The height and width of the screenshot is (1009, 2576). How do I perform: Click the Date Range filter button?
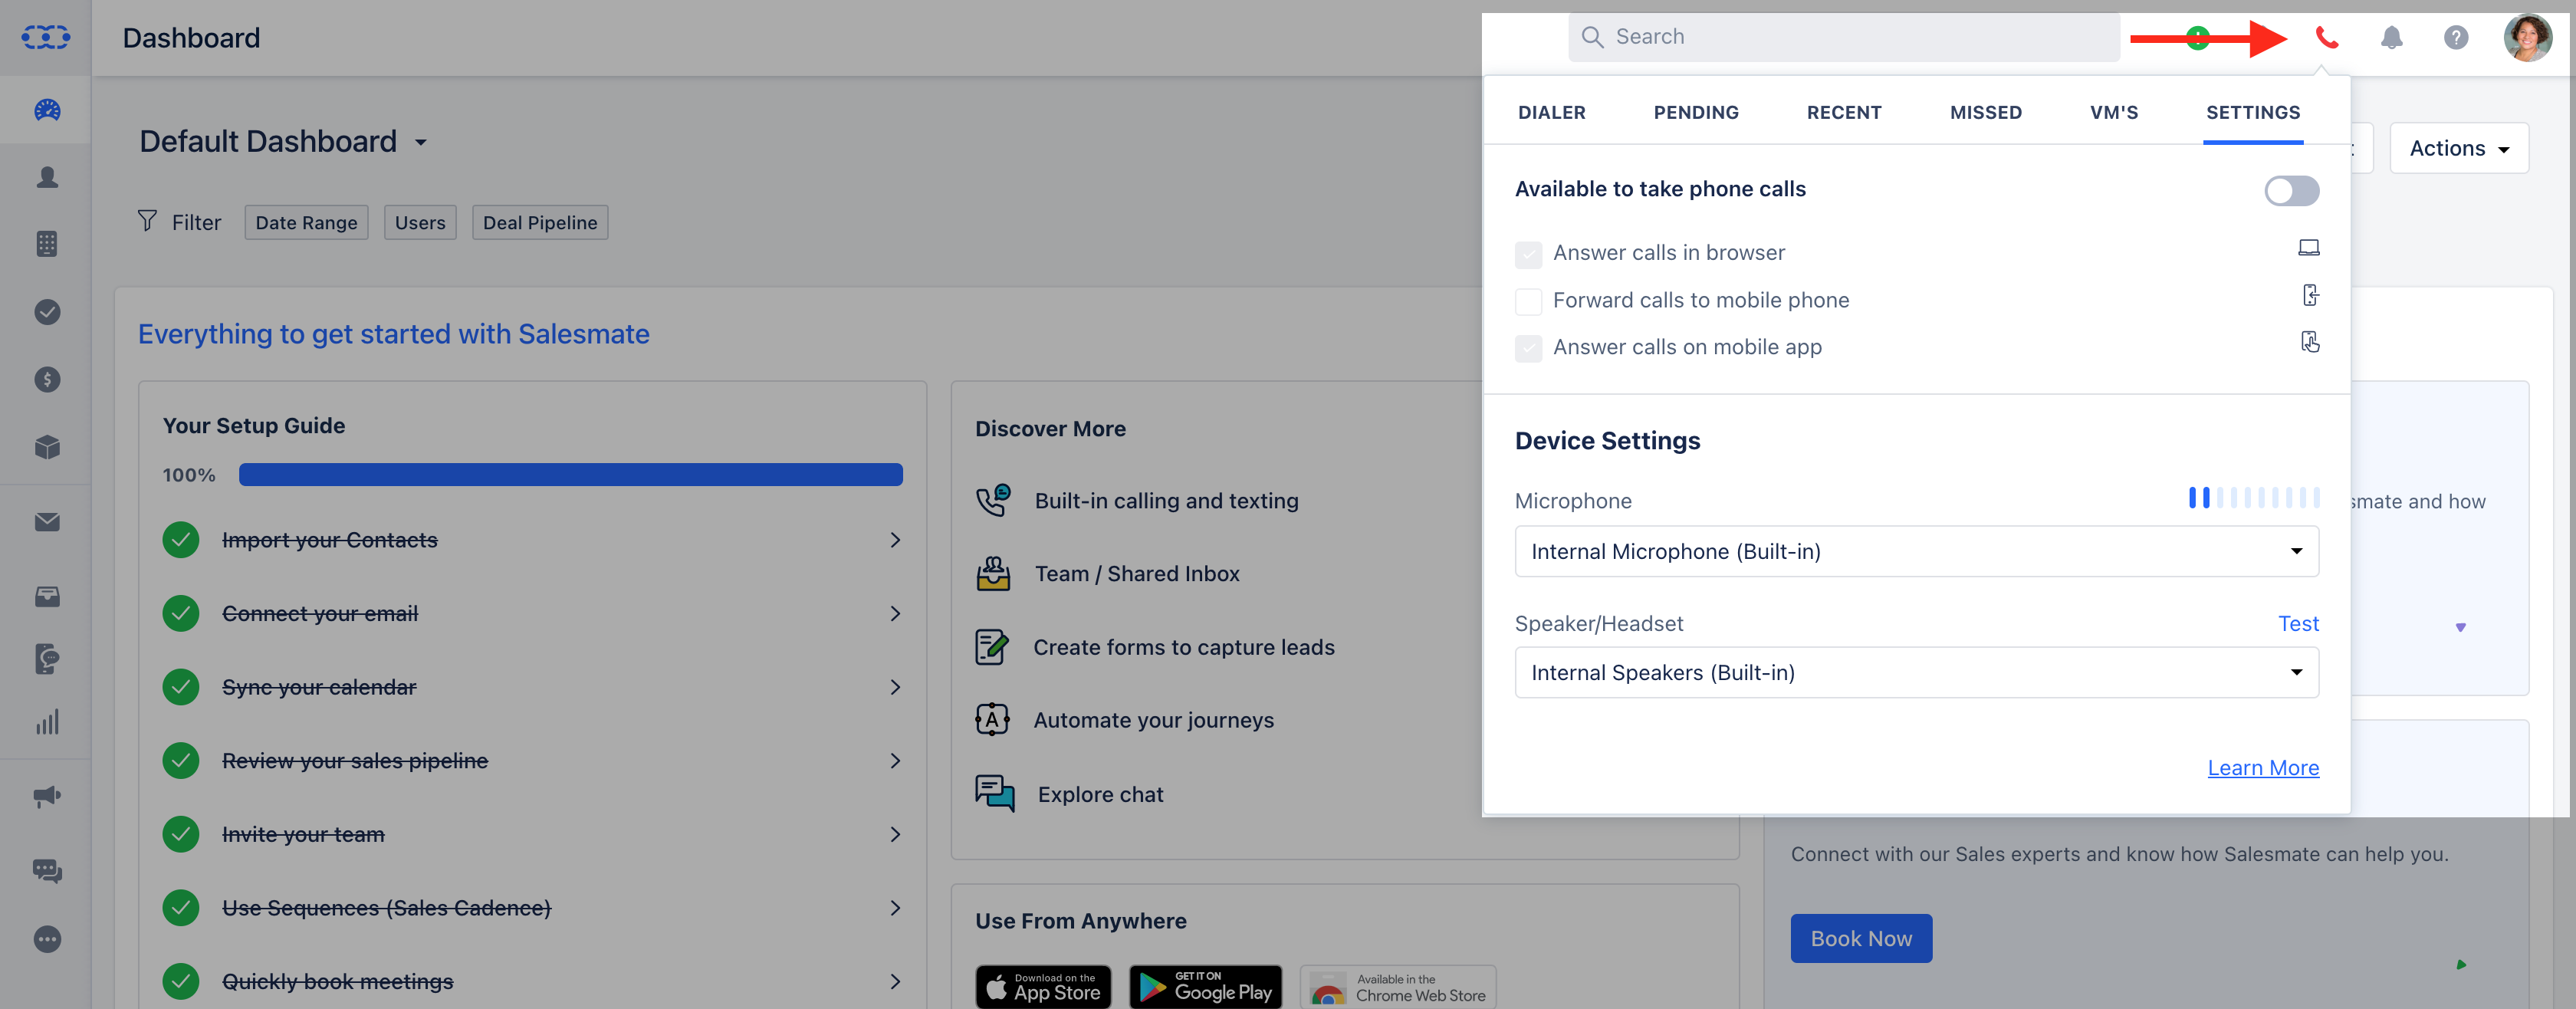(306, 222)
